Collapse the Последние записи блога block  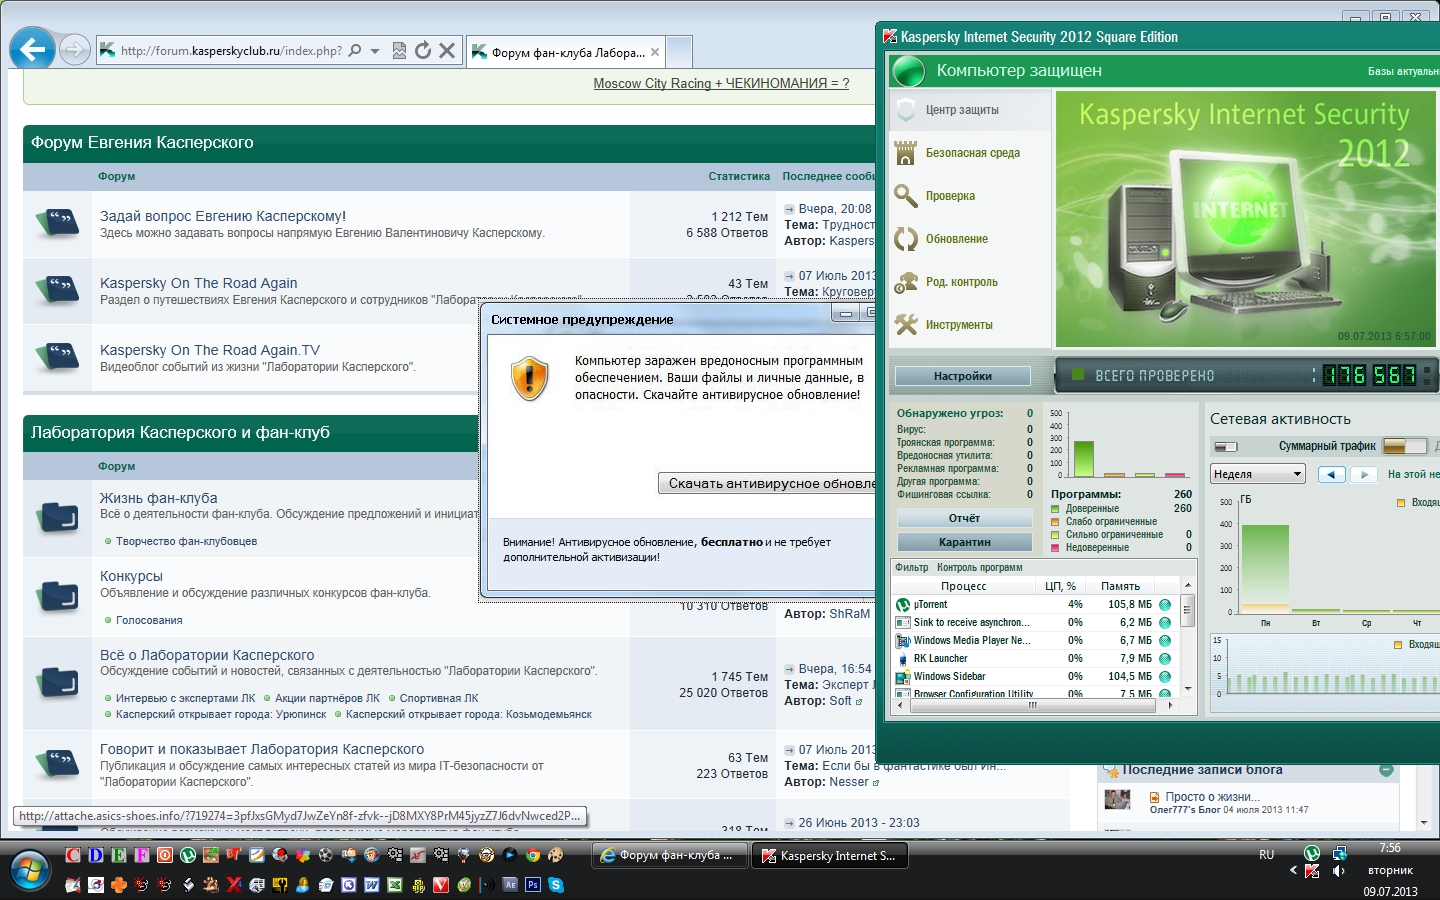pos(1386,769)
